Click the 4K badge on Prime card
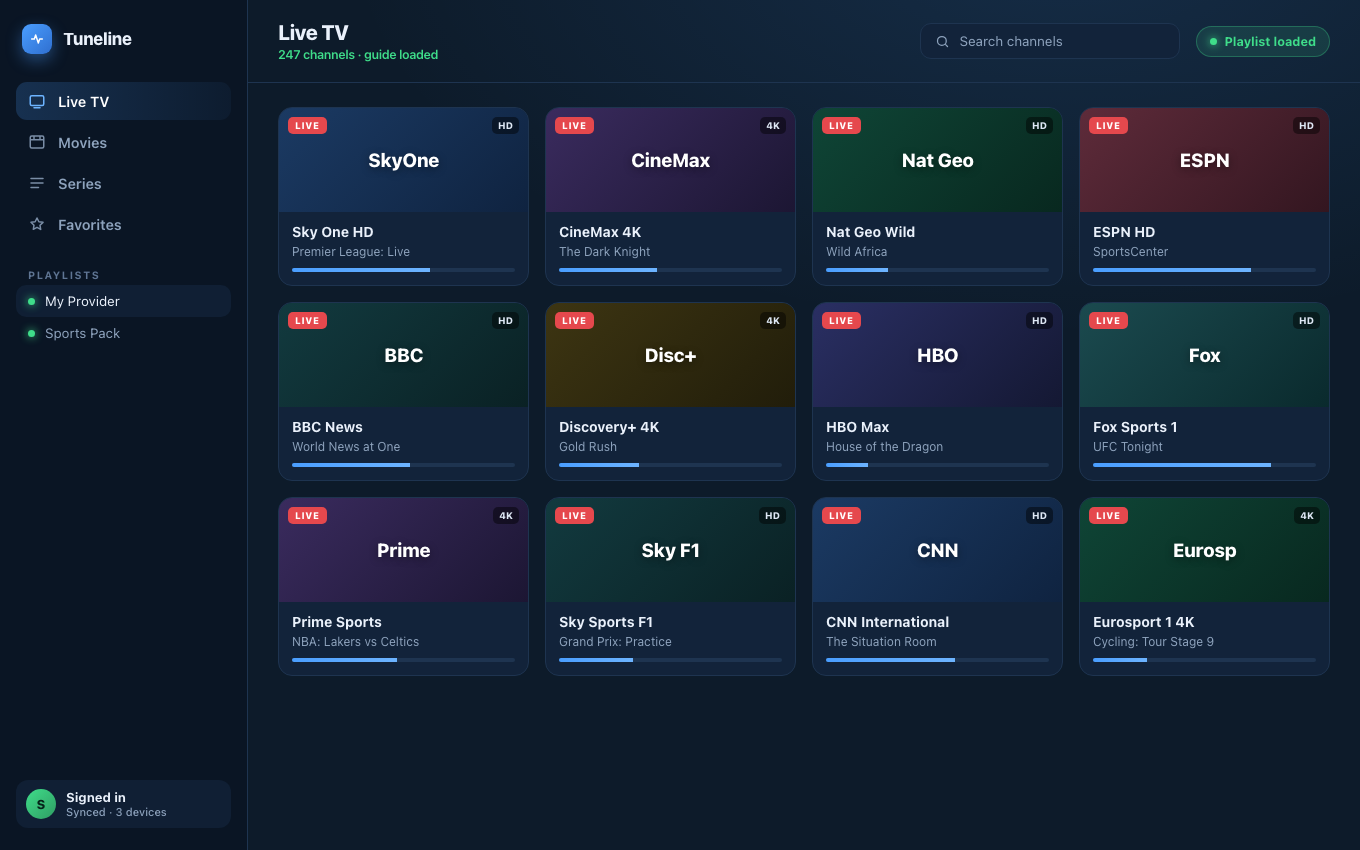Screen dimensions: 1360x850 (x=506, y=516)
